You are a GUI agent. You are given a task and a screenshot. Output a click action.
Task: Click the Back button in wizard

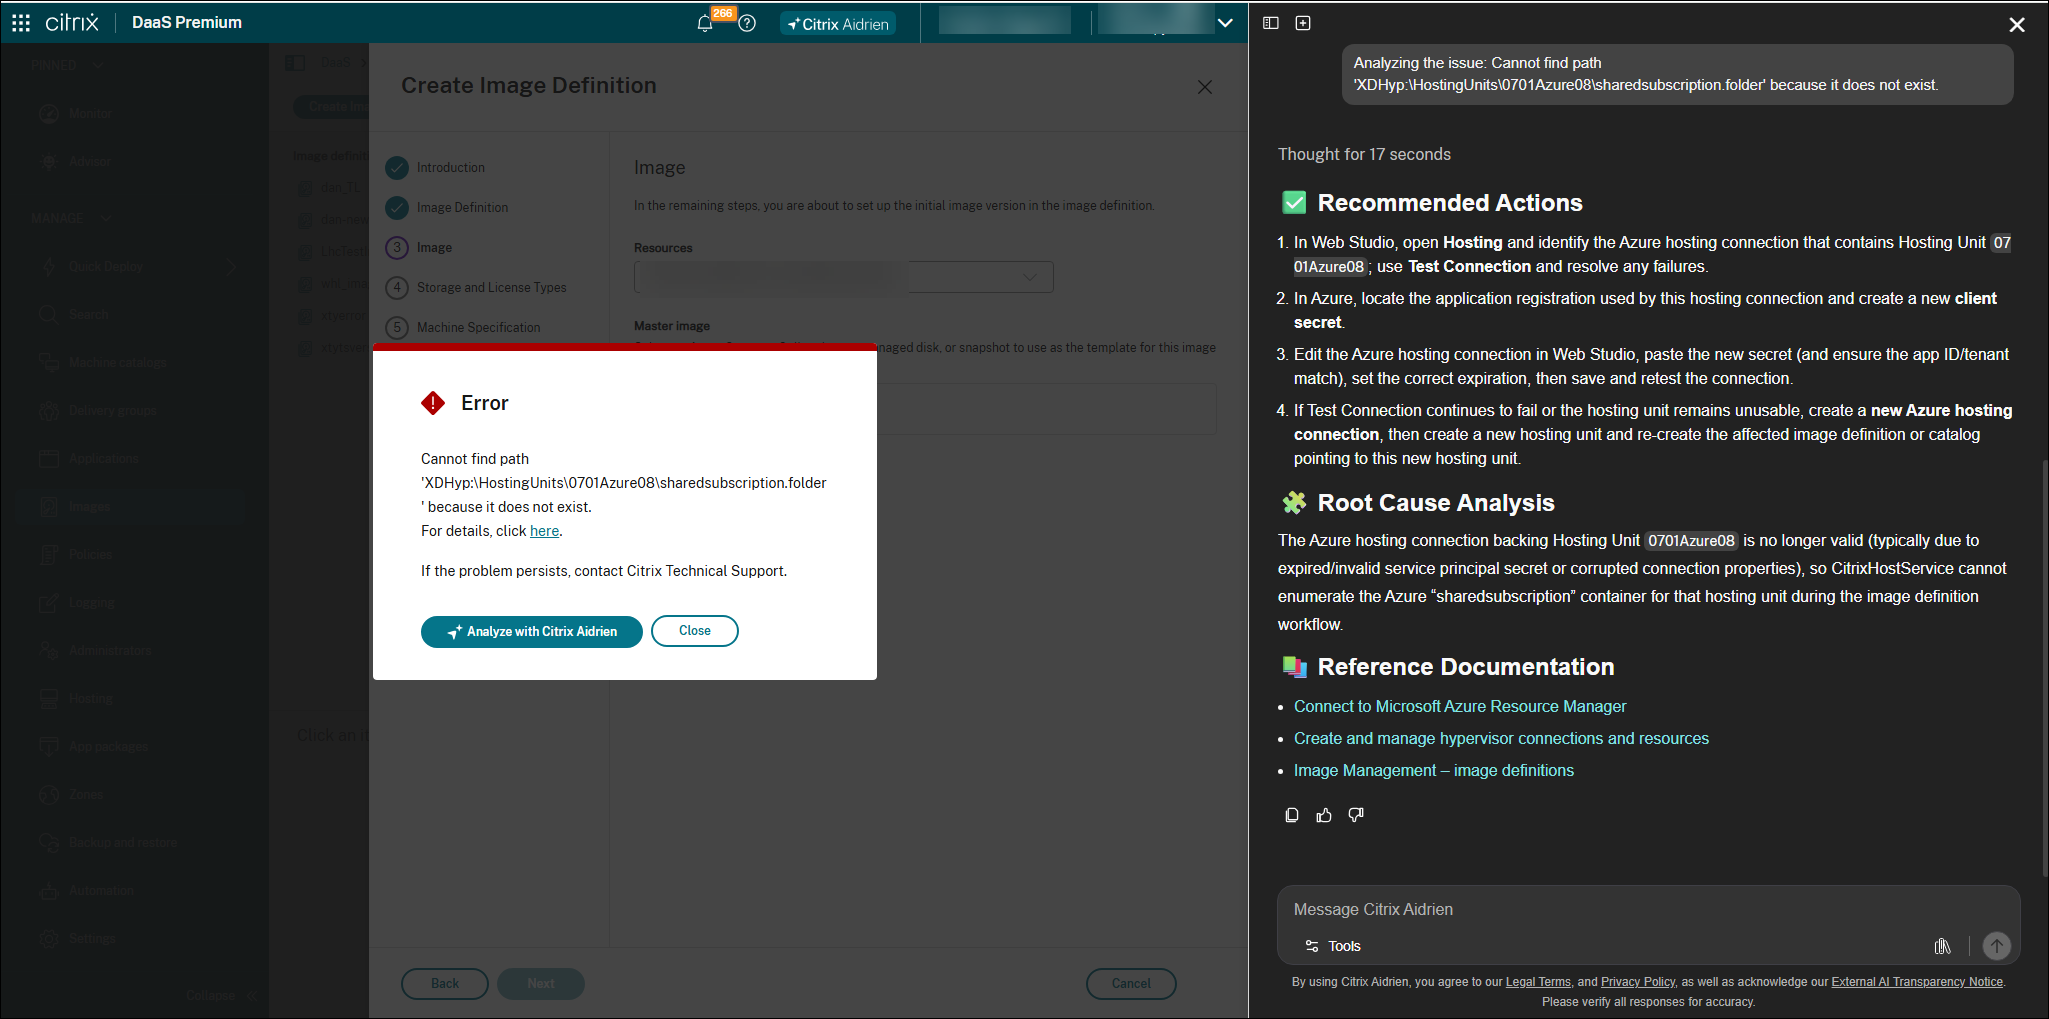445,983
